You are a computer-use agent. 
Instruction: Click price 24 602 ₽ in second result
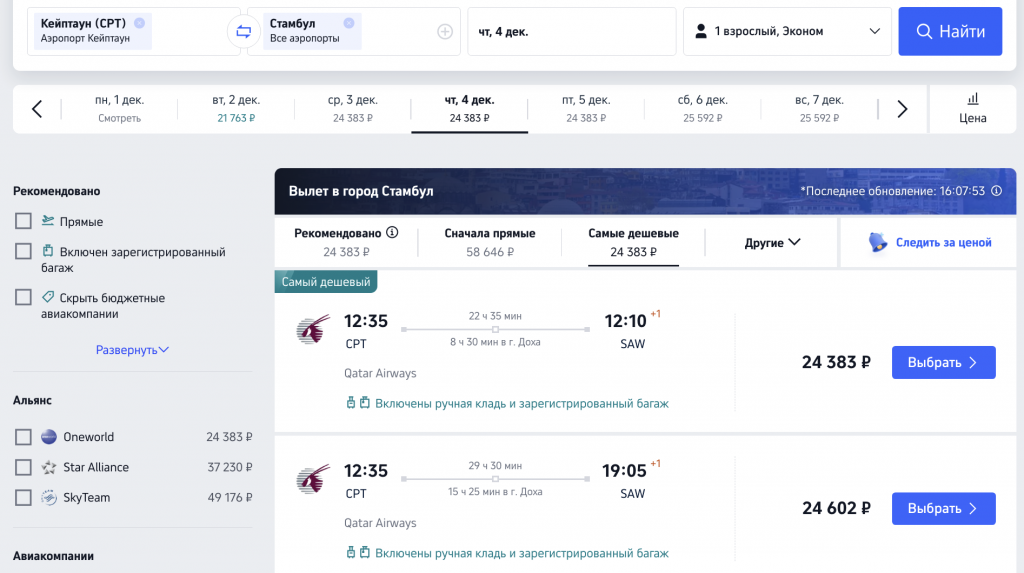point(836,508)
